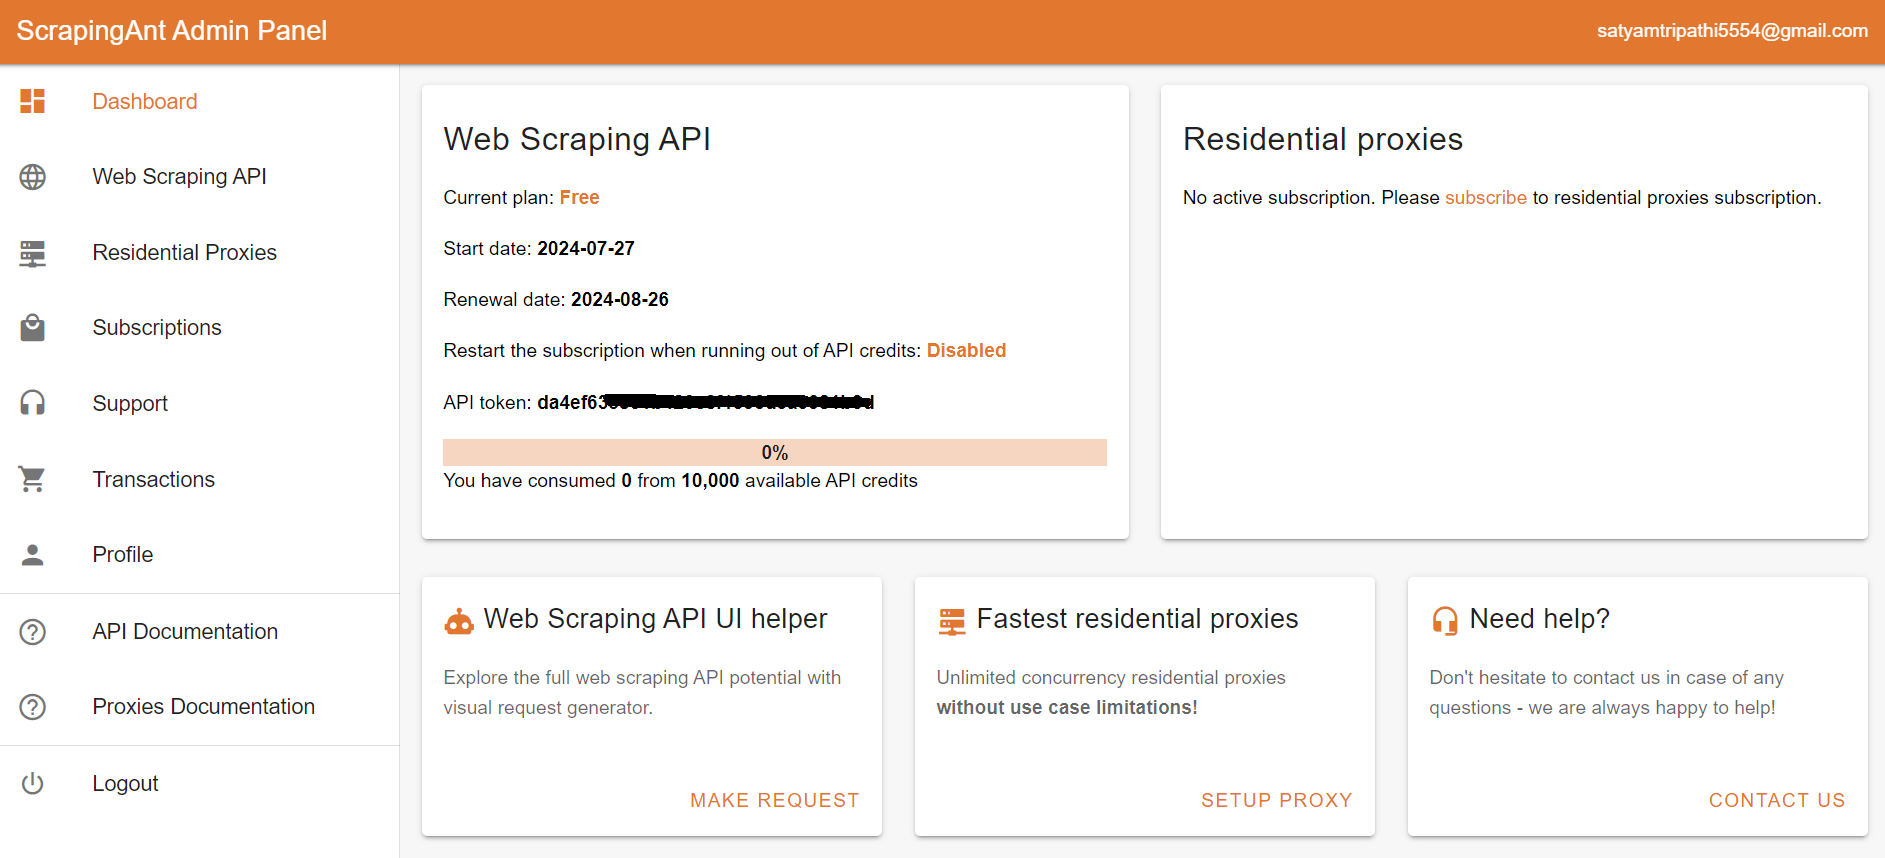Click the account email in the header
Image resolution: width=1885 pixels, height=858 pixels.
[1732, 31]
